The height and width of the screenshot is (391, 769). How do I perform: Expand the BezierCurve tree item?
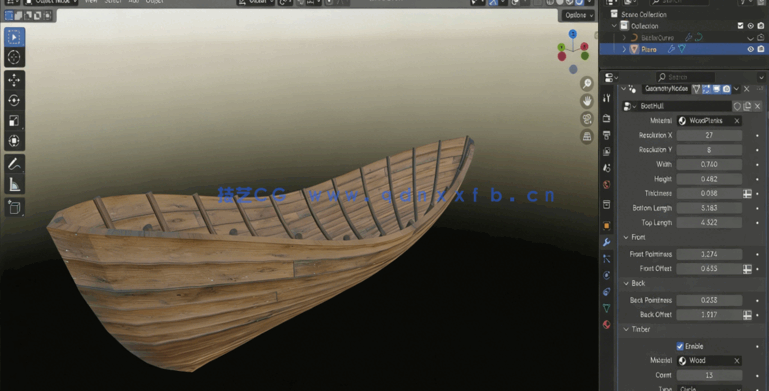pos(624,38)
